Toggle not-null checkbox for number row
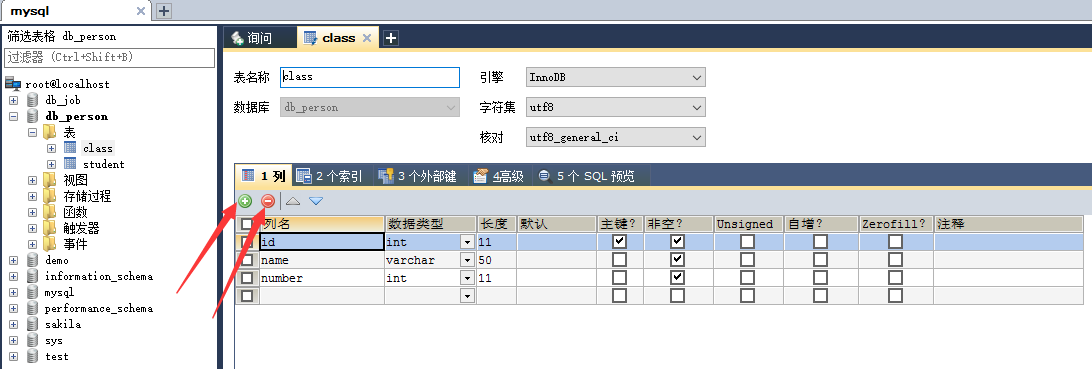The image size is (1092, 369). 677,278
